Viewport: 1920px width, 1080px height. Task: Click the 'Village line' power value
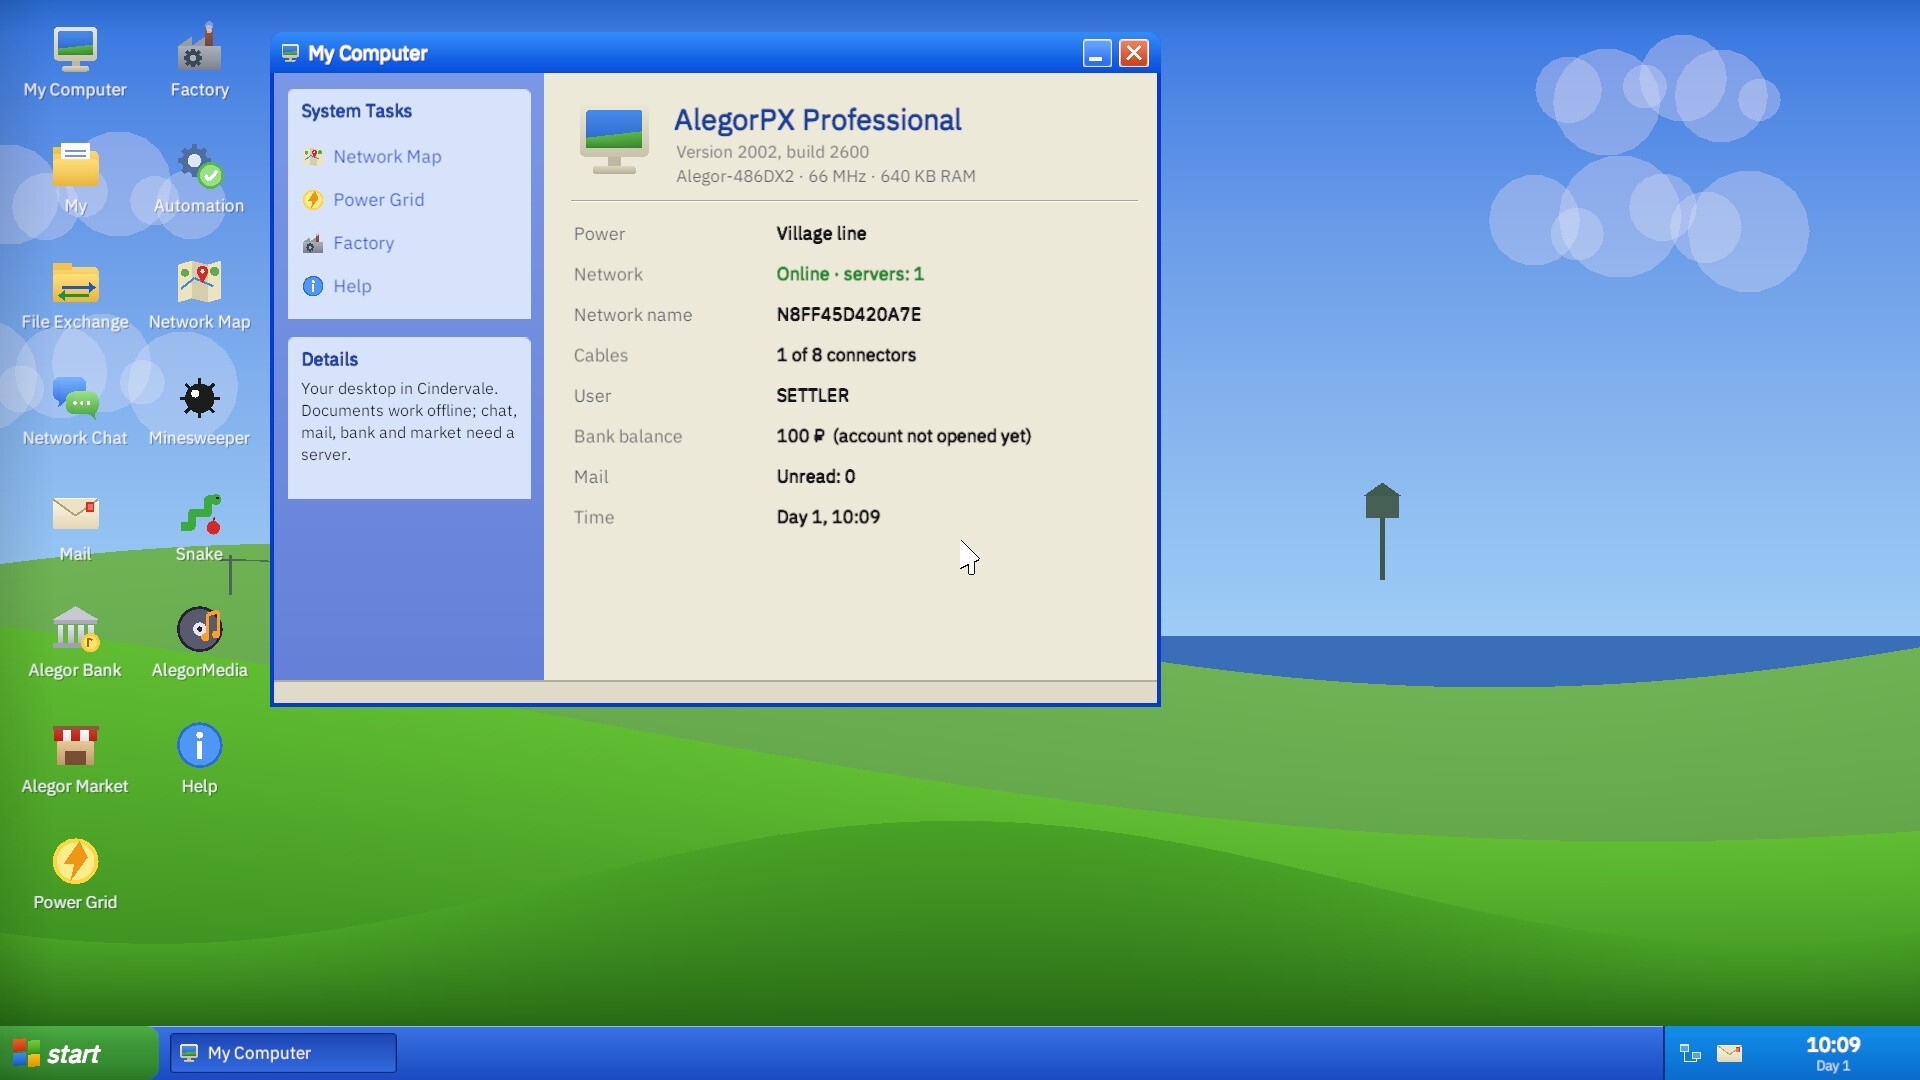coord(821,233)
